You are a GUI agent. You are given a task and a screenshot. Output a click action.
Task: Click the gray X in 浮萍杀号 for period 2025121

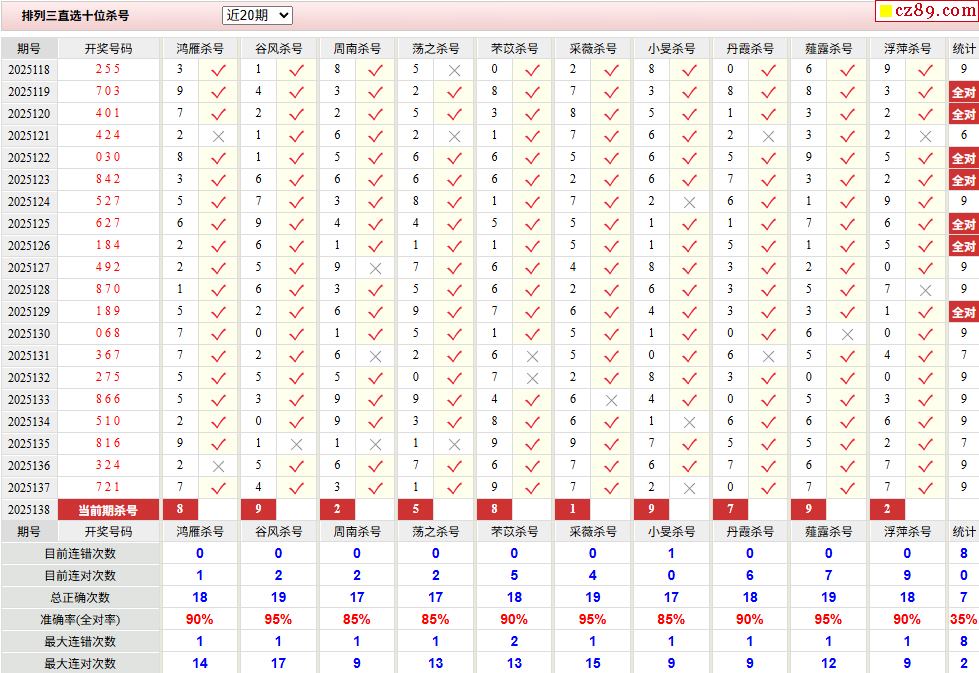pyautogui.click(x=925, y=136)
